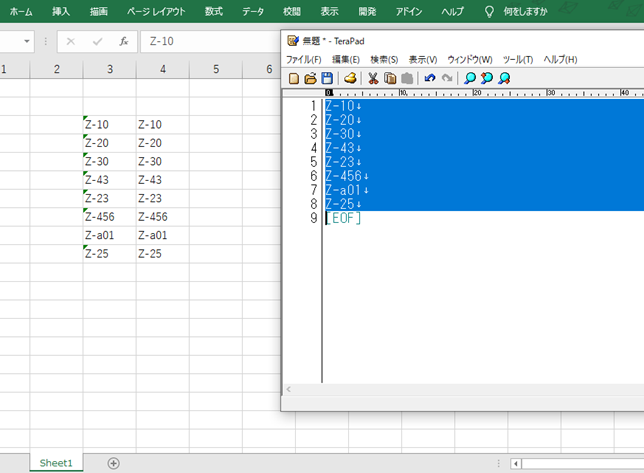The height and width of the screenshot is (473, 644).
Task: Click TeraPad horizontal scrollbar left arrow
Action: pyautogui.click(x=289, y=389)
